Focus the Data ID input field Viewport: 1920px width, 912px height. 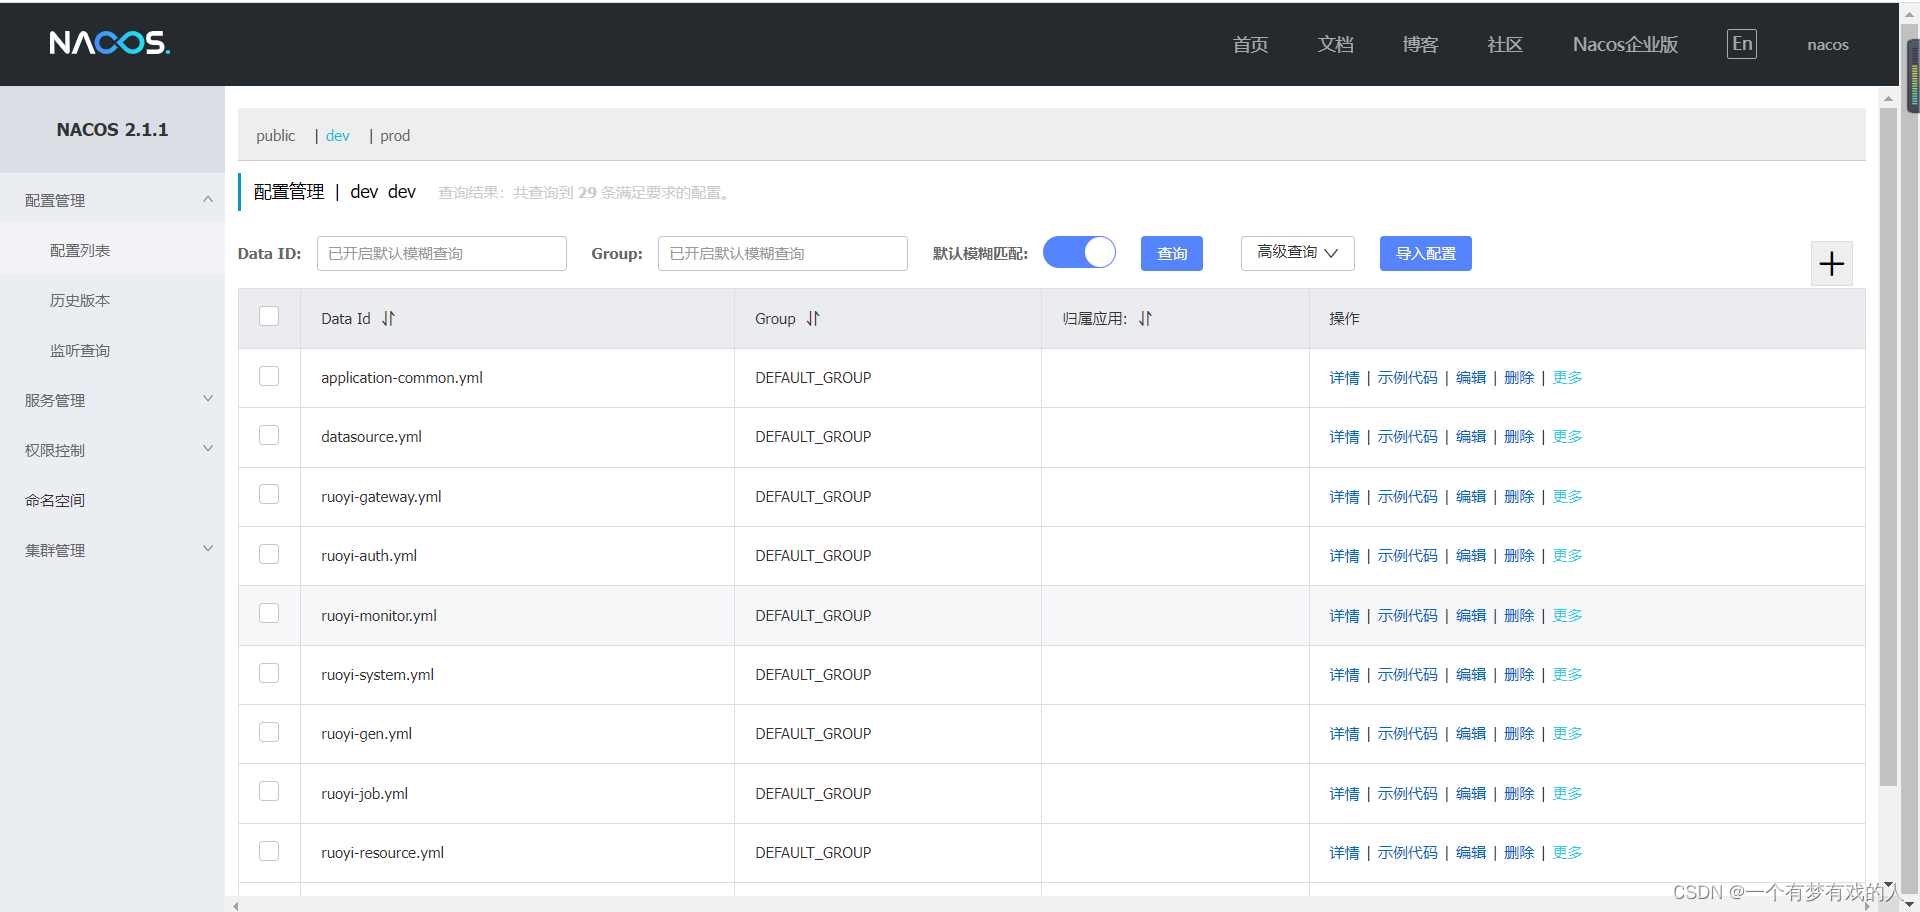pyautogui.click(x=442, y=253)
